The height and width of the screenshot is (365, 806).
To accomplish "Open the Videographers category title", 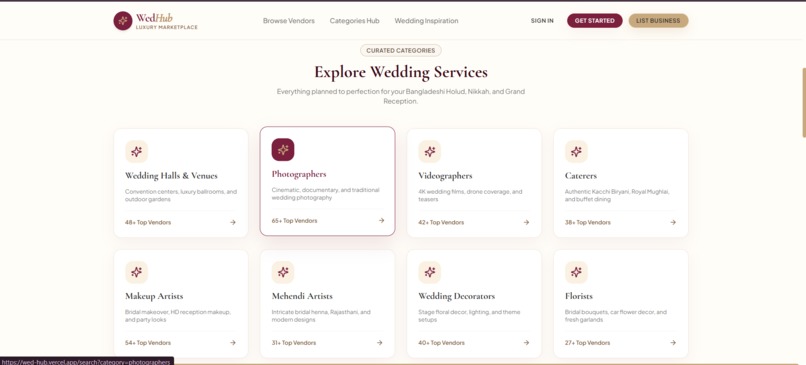I will 445,176.
